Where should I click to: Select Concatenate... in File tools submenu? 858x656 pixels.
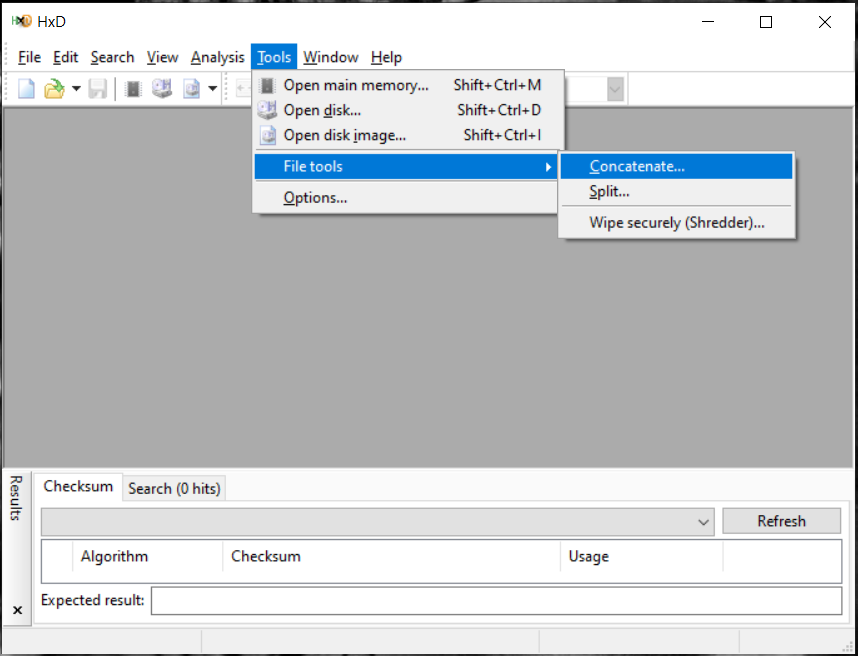coord(676,166)
